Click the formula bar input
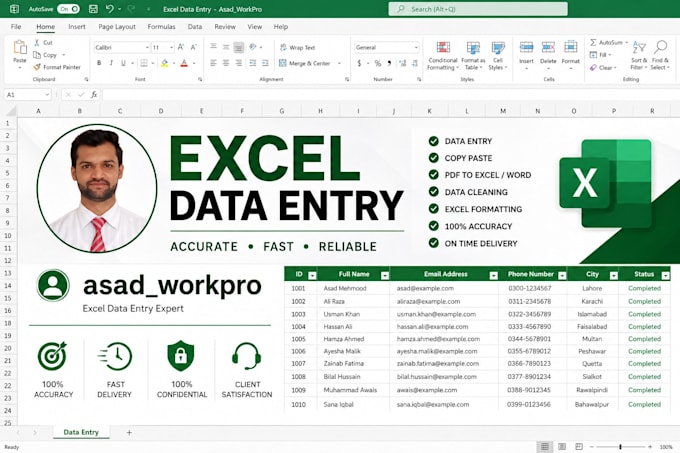The width and height of the screenshot is (680, 453). pyautogui.click(x=390, y=95)
